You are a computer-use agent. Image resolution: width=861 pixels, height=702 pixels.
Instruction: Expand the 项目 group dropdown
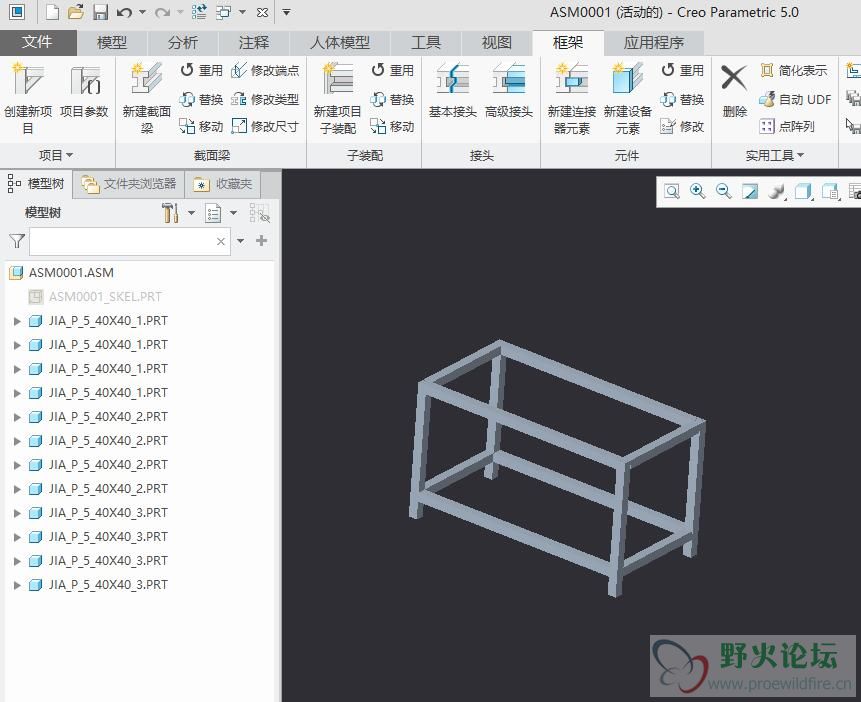point(55,155)
